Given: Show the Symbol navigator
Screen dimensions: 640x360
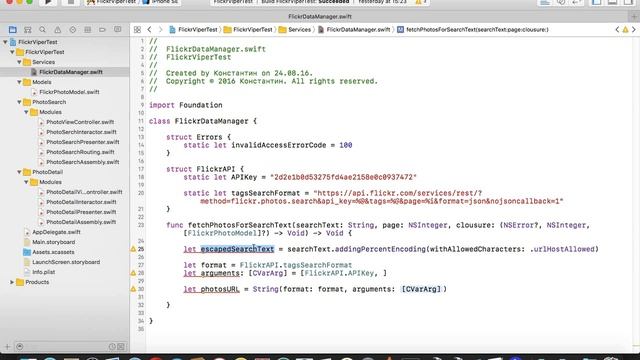Looking at the screenshot, I should (28, 29).
